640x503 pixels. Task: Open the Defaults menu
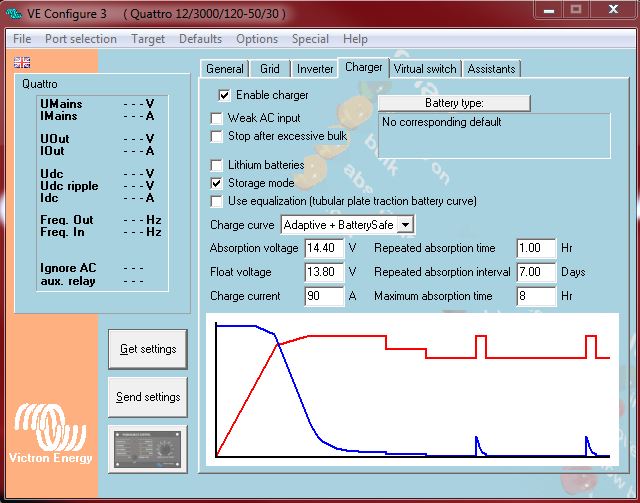coord(200,39)
